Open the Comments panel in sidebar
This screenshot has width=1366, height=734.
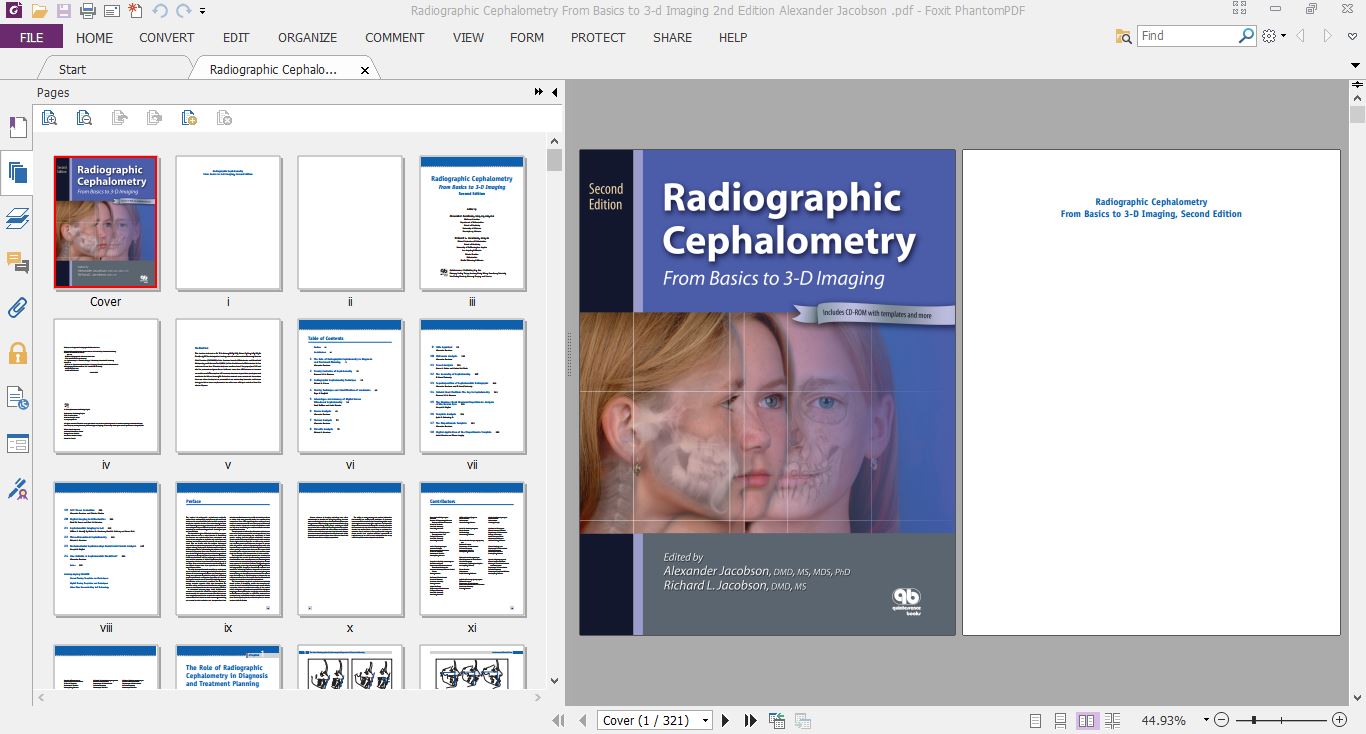[x=17, y=263]
